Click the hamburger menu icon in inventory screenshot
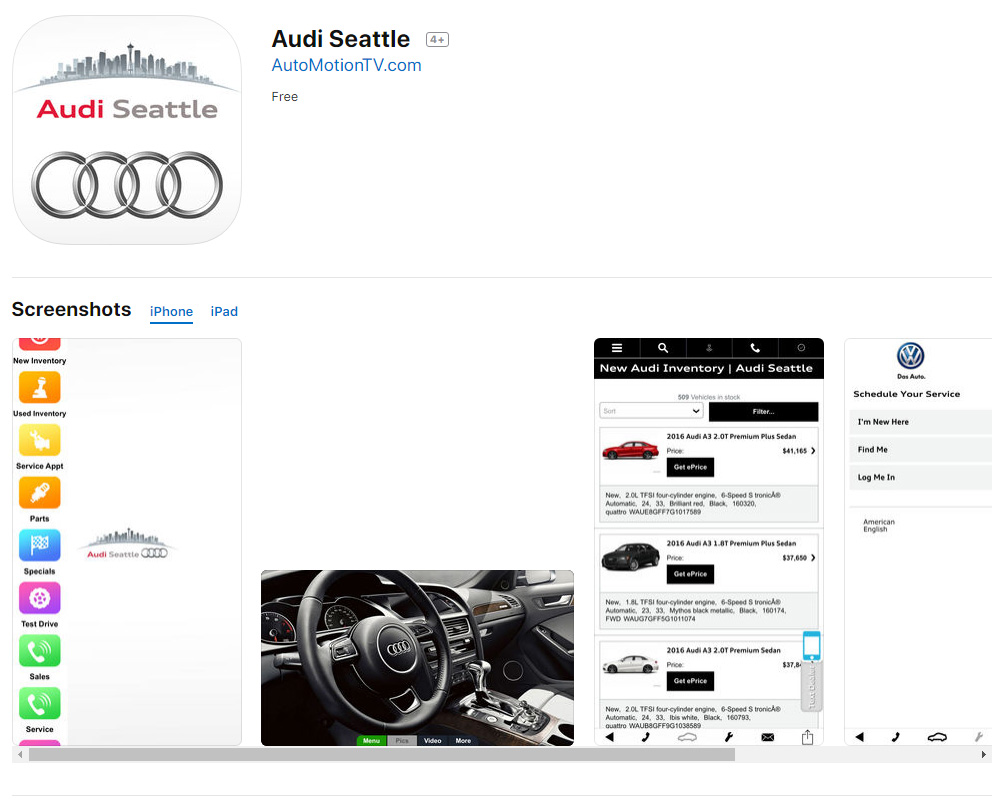Screen dimensions: 1008x801 point(617,348)
